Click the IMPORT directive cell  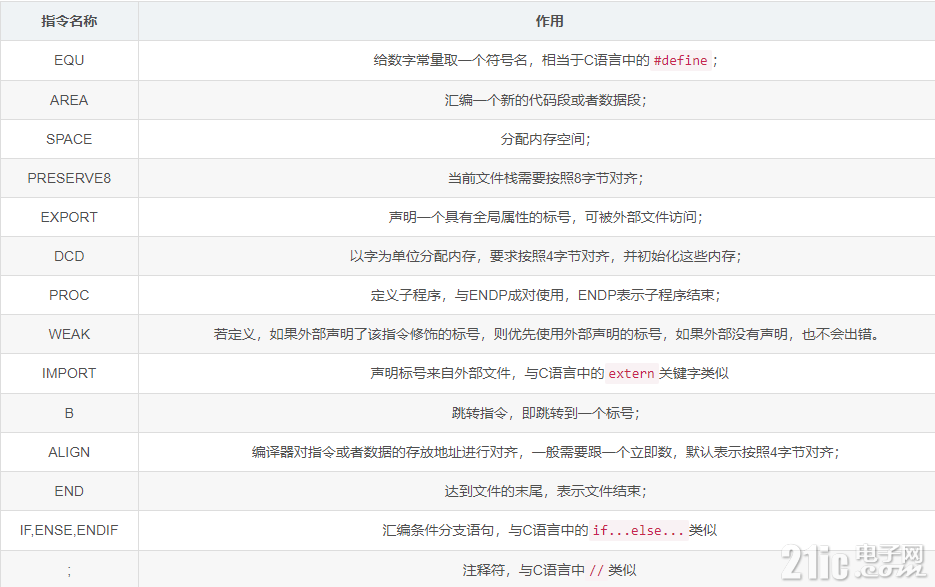(69, 373)
